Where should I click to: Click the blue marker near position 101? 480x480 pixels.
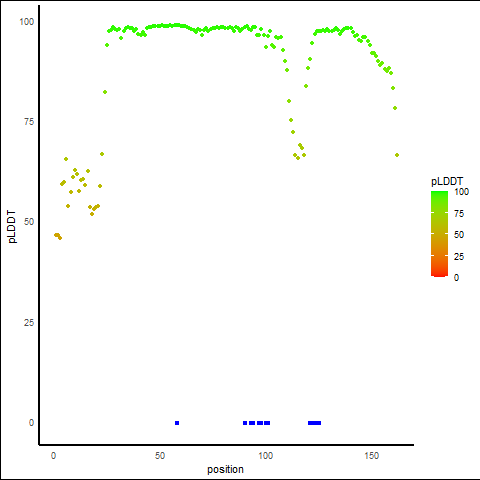[267, 423]
